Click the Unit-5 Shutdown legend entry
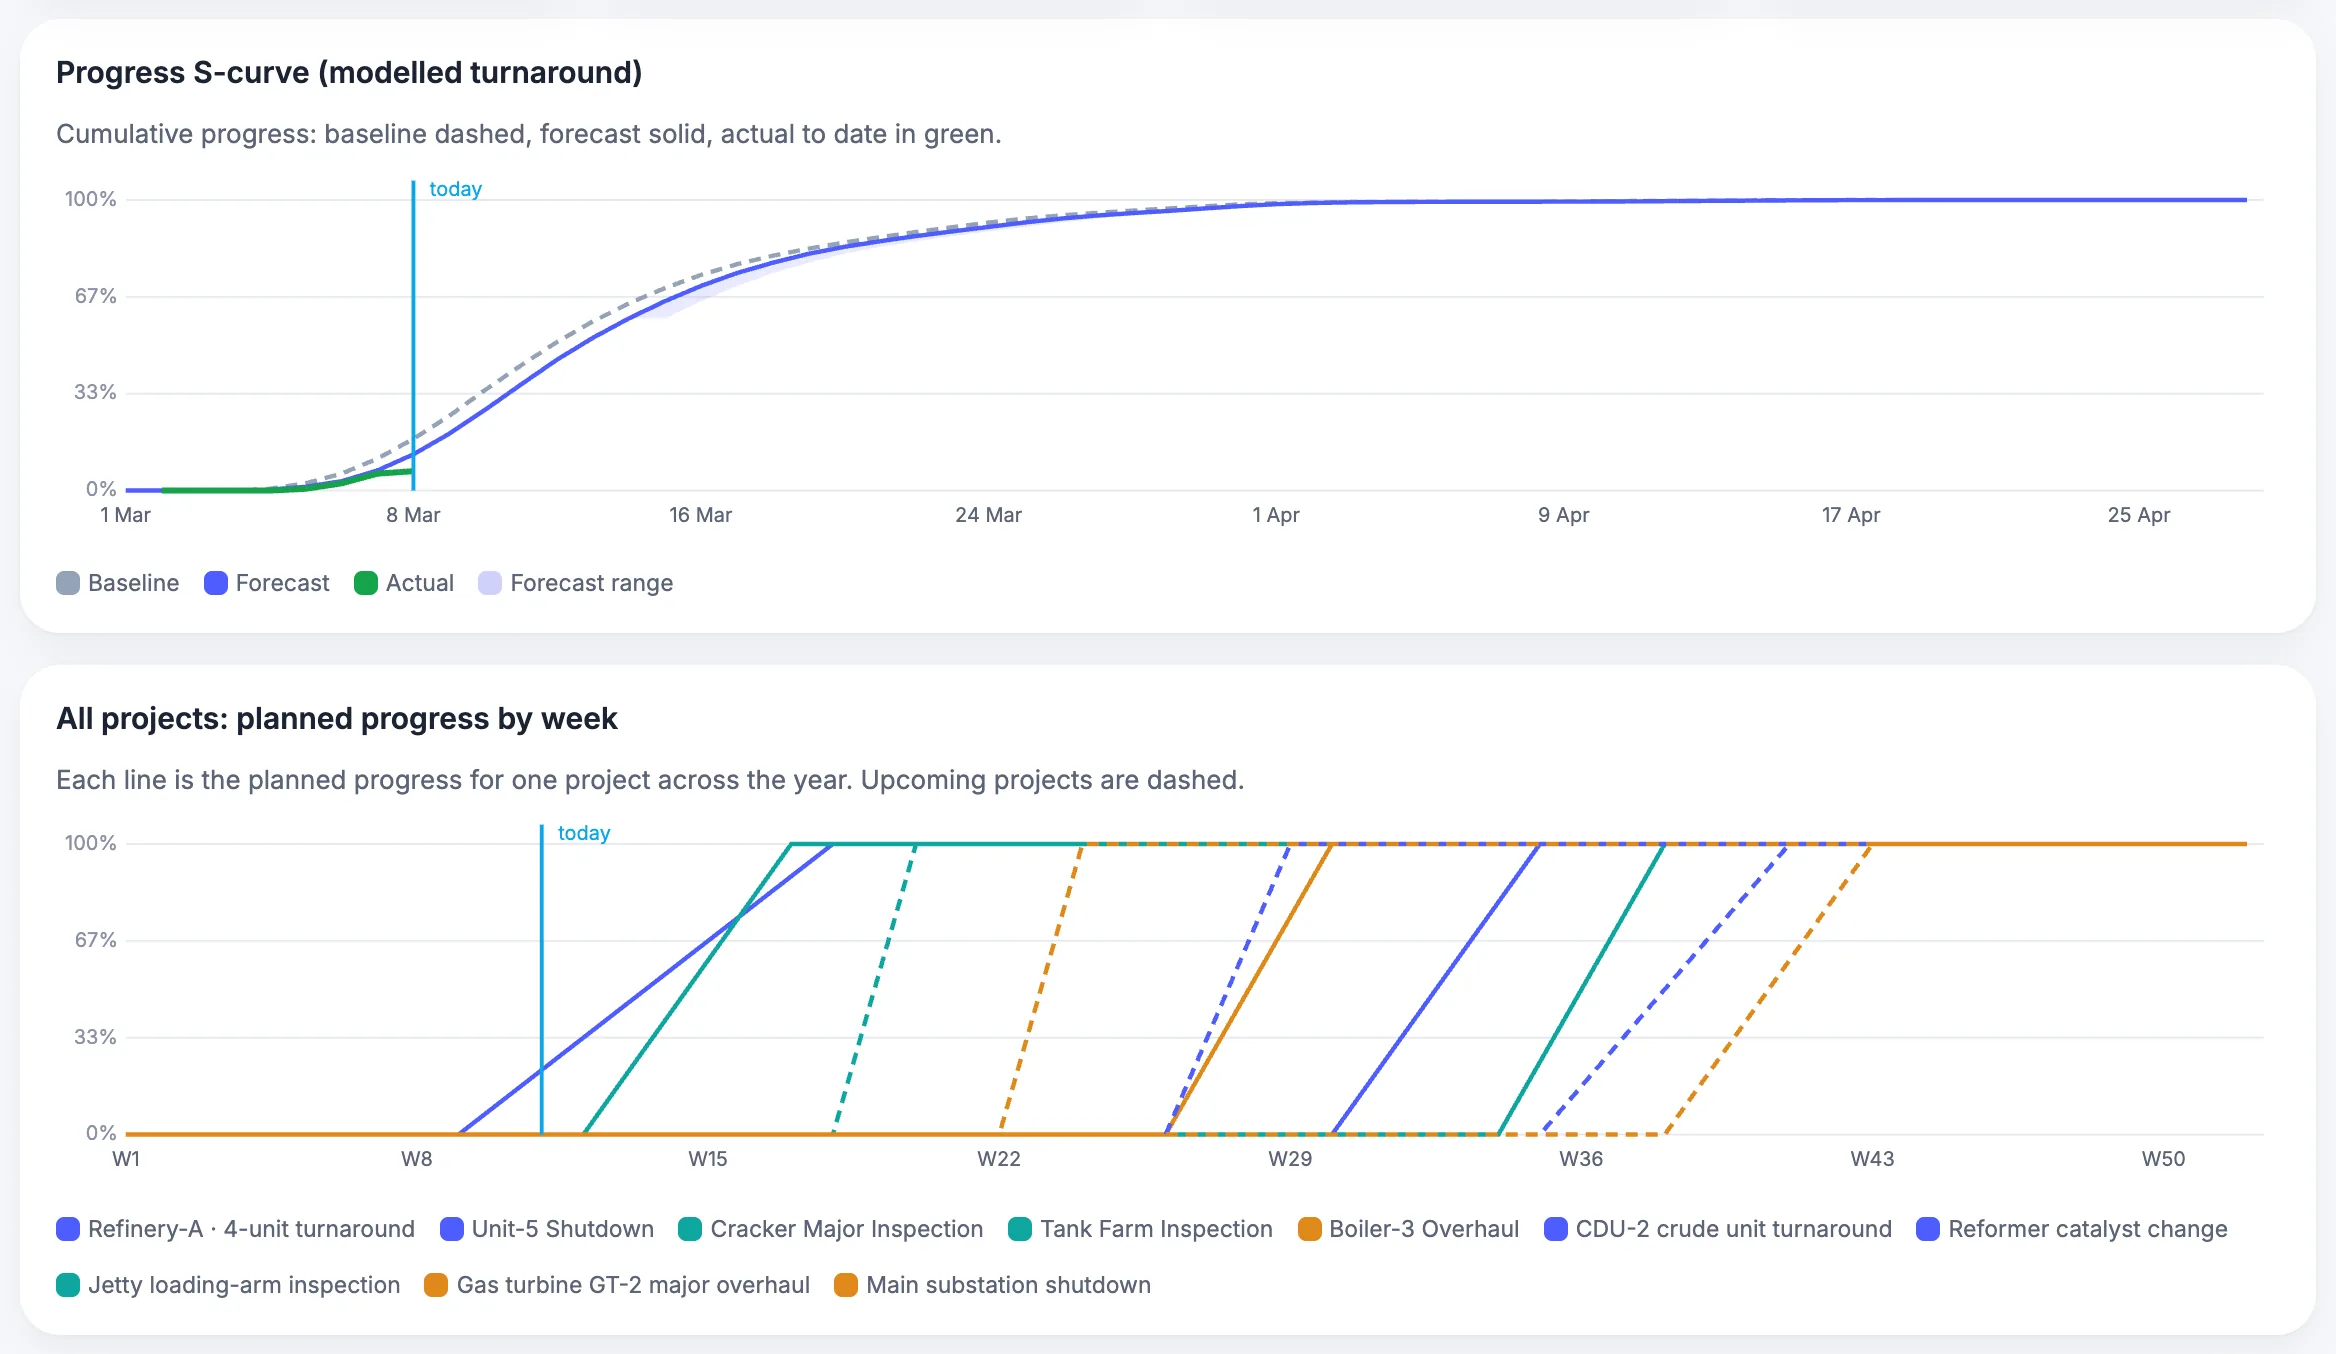The width and height of the screenshot is (2336, 1354). click(x=547, y=1229)
